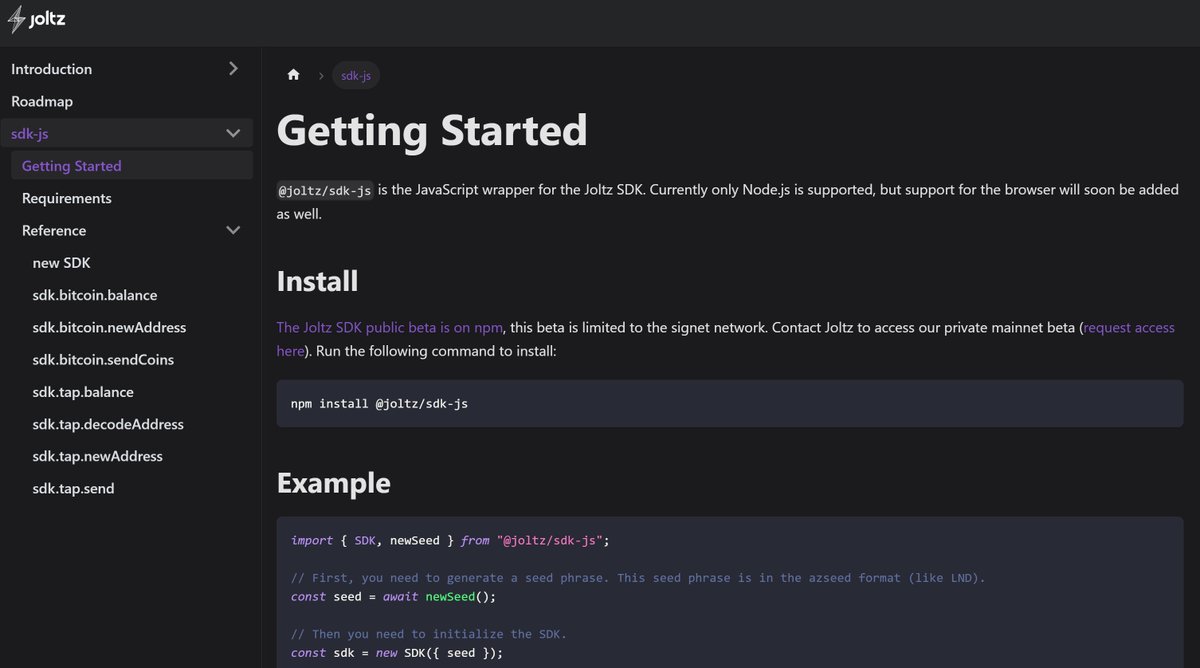Expand the Introduction section chevron
The width and height of the screenshot is (1200, 668).
click(233, 69)
